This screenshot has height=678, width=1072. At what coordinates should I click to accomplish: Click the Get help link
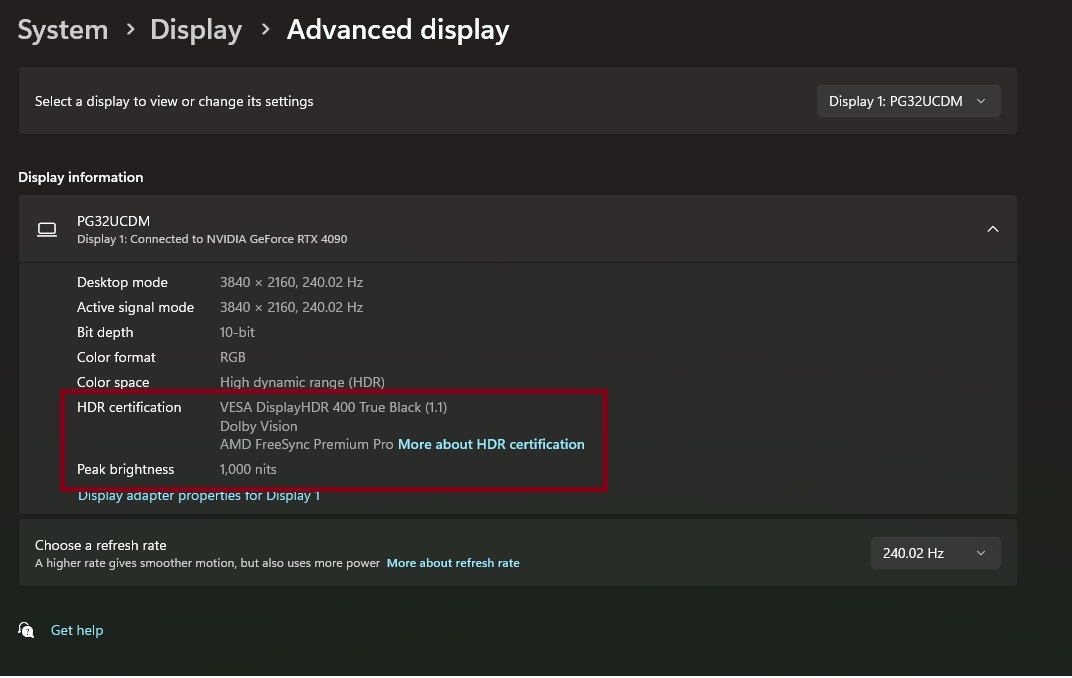tap(77, 630)
